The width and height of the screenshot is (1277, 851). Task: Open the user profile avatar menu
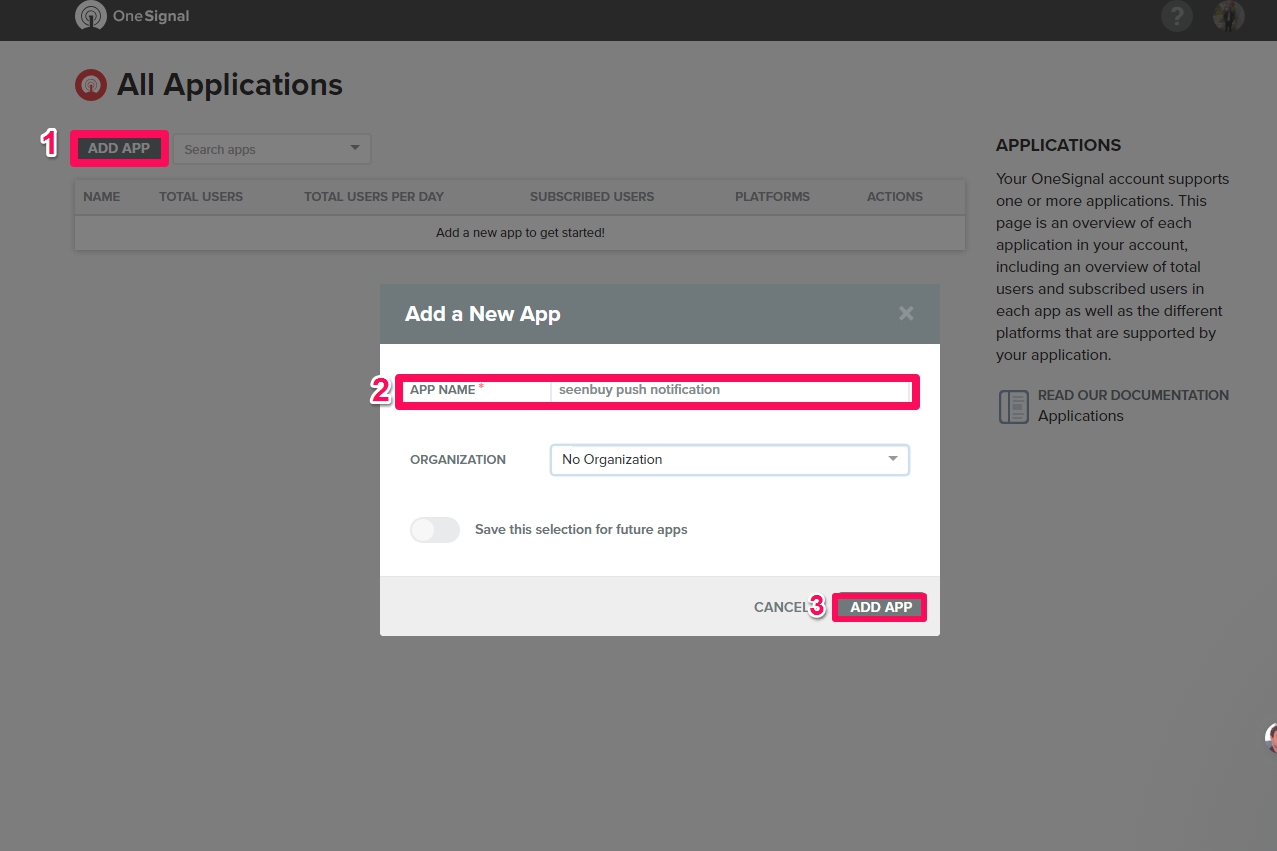pyautogui.click(x=1229, y=16)
